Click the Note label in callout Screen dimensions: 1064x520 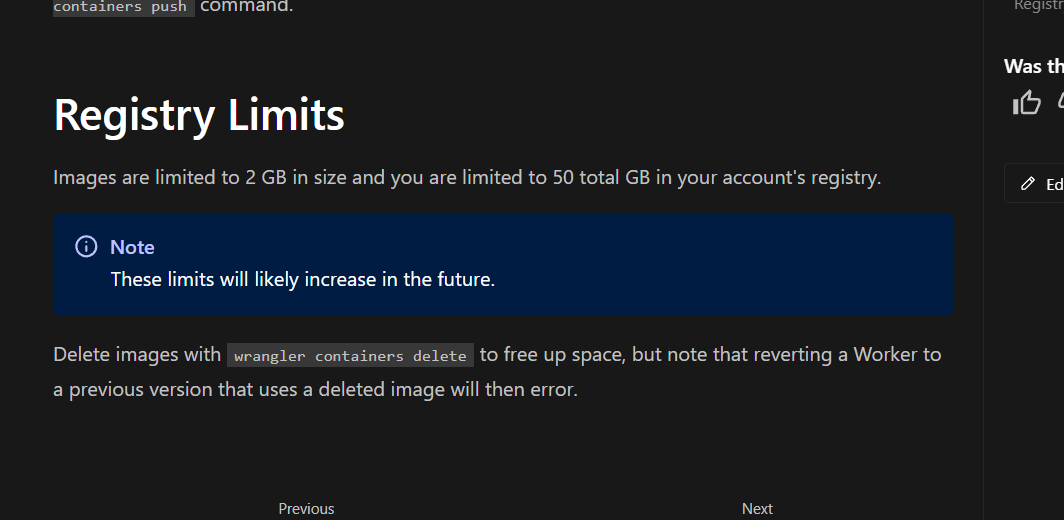[x=132, y=247]
